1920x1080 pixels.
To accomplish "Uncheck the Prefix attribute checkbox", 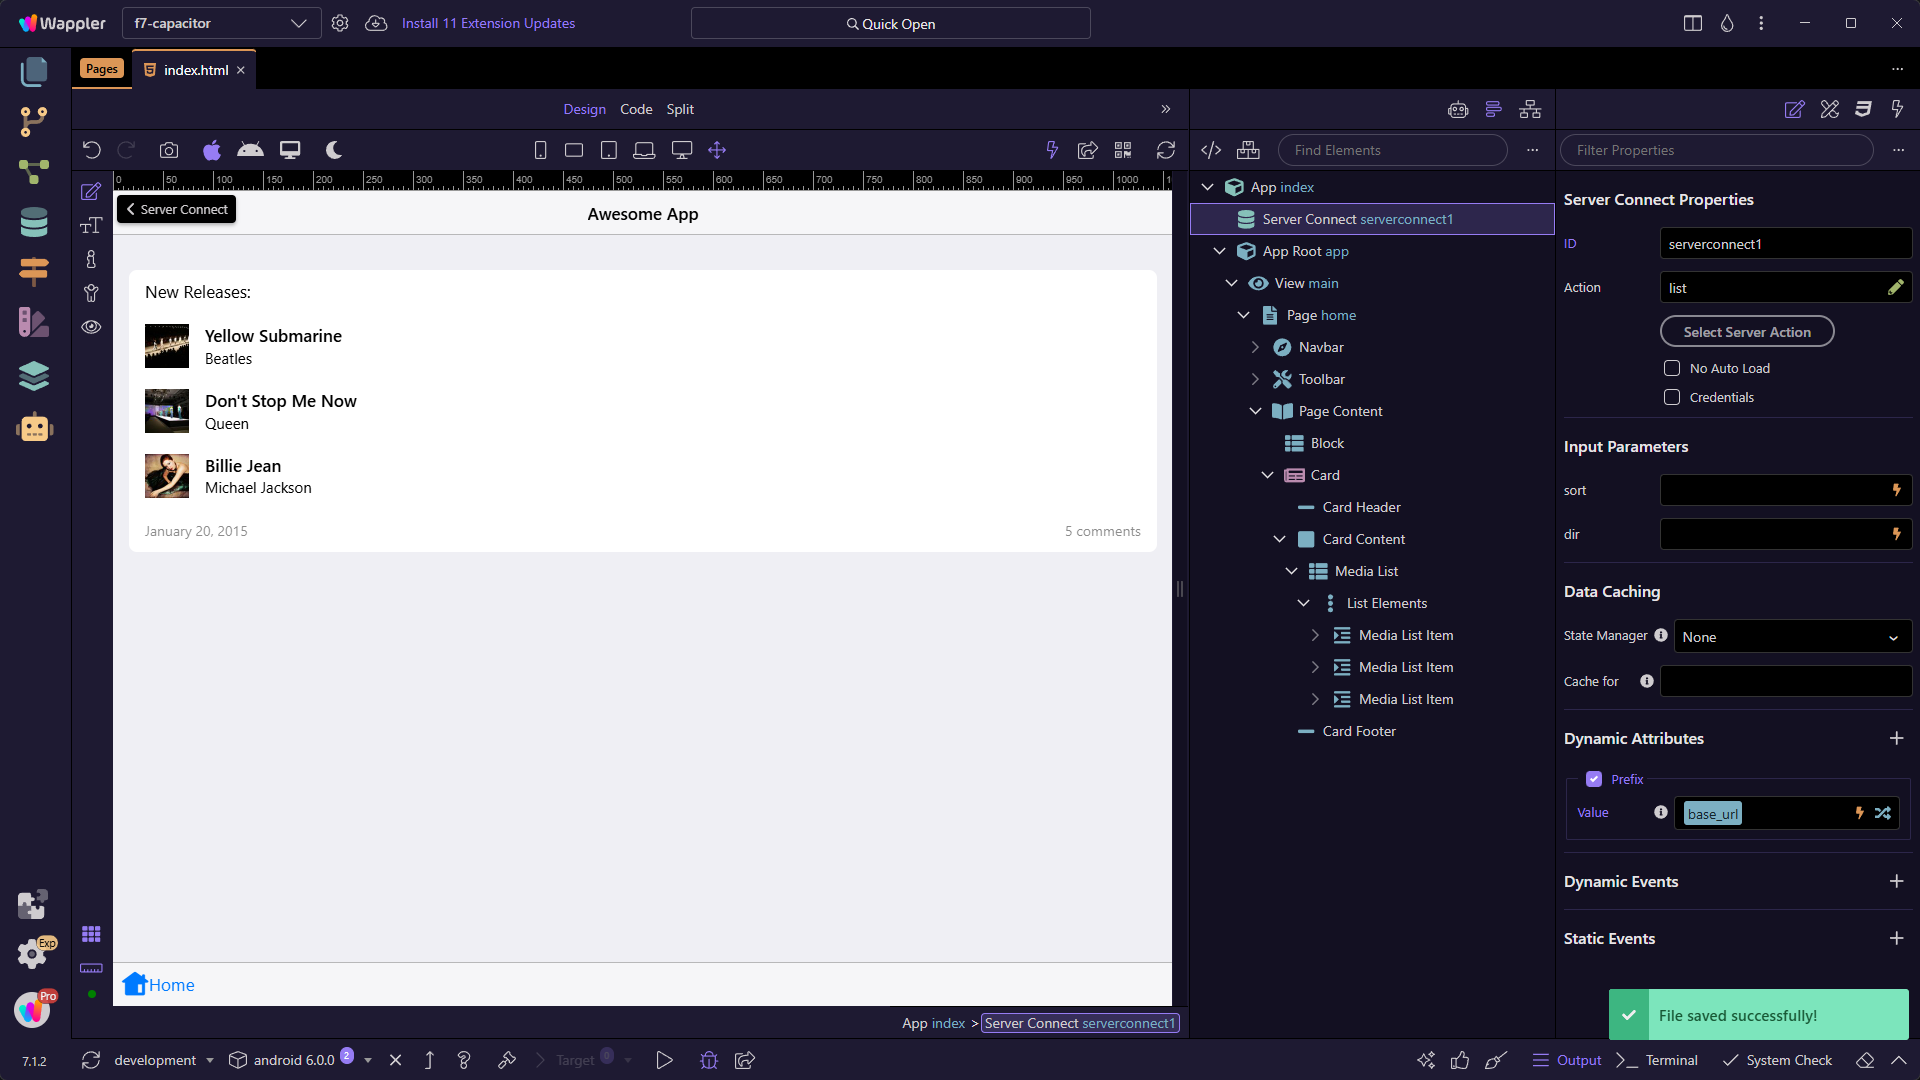I will (1594, 779).
